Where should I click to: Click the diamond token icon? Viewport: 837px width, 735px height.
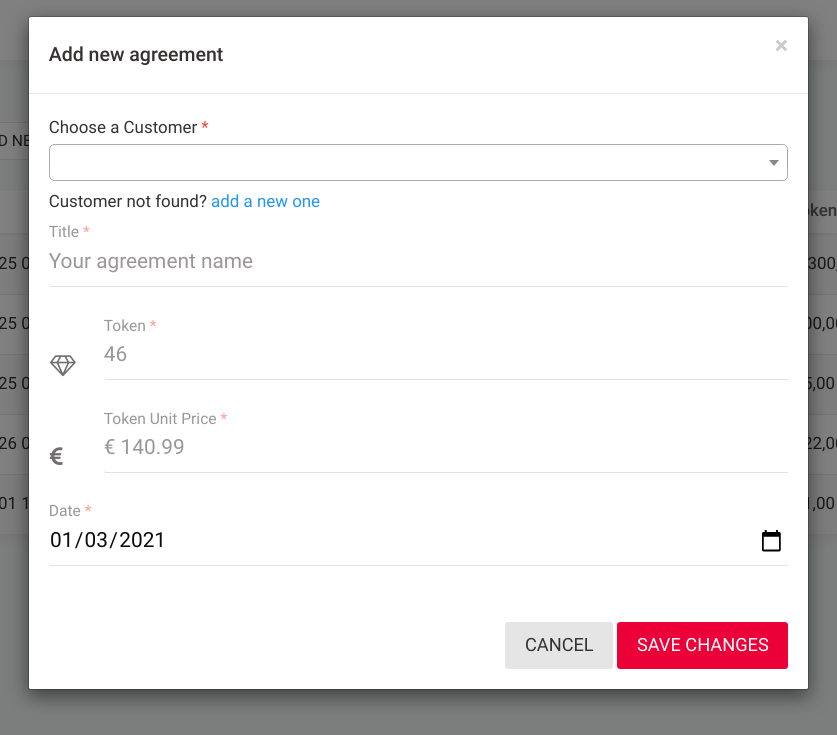click(x=63, y=366)
